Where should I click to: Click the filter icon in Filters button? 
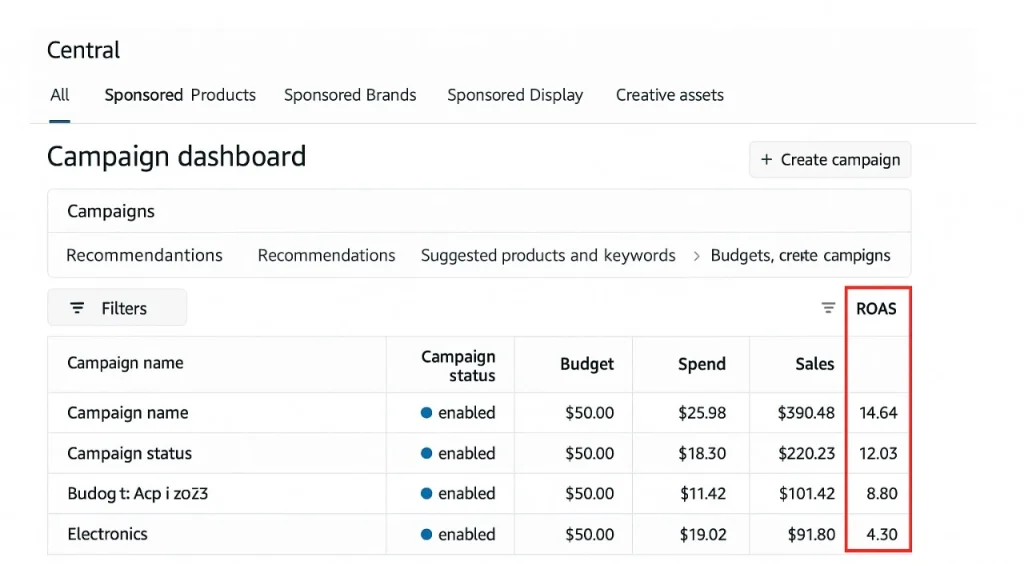point(77,308)
